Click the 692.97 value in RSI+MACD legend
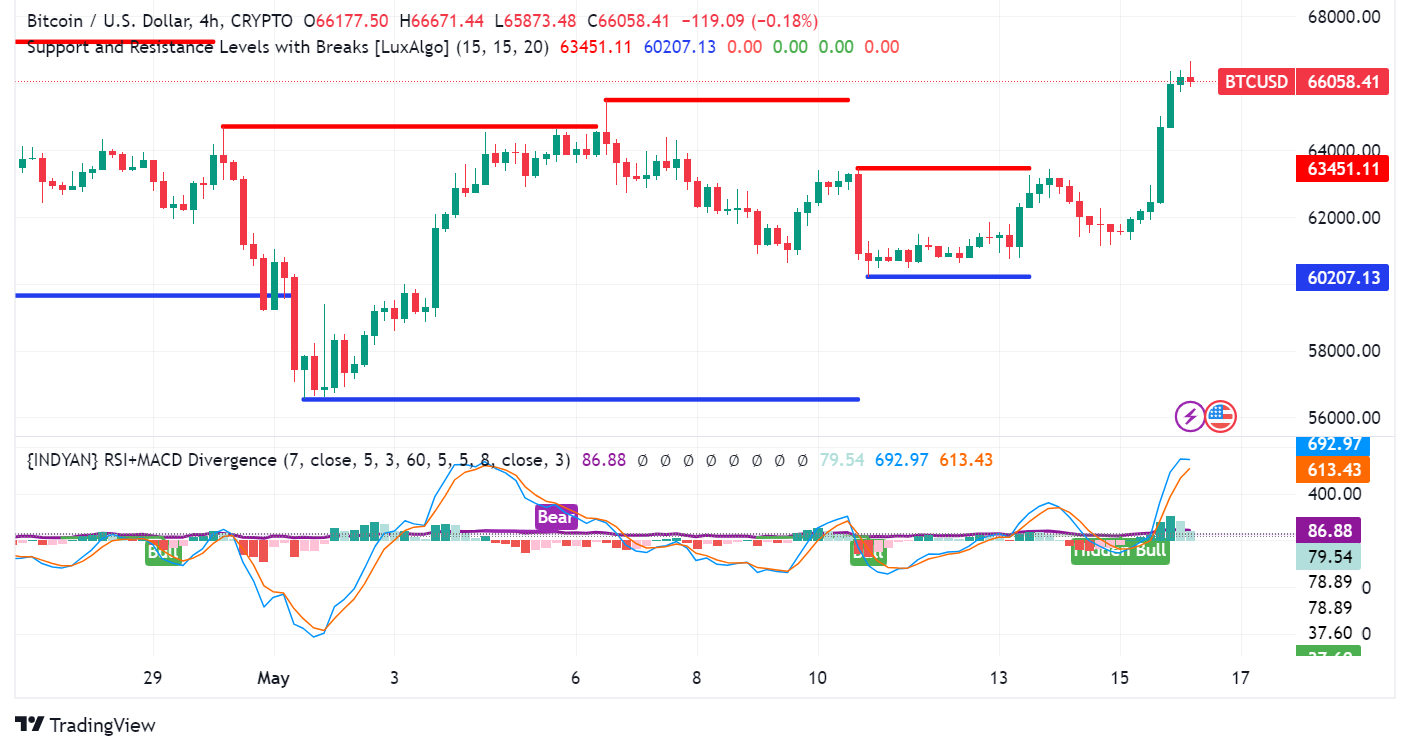Viewport: 1410px width, 751px height. tap(902, 460)
